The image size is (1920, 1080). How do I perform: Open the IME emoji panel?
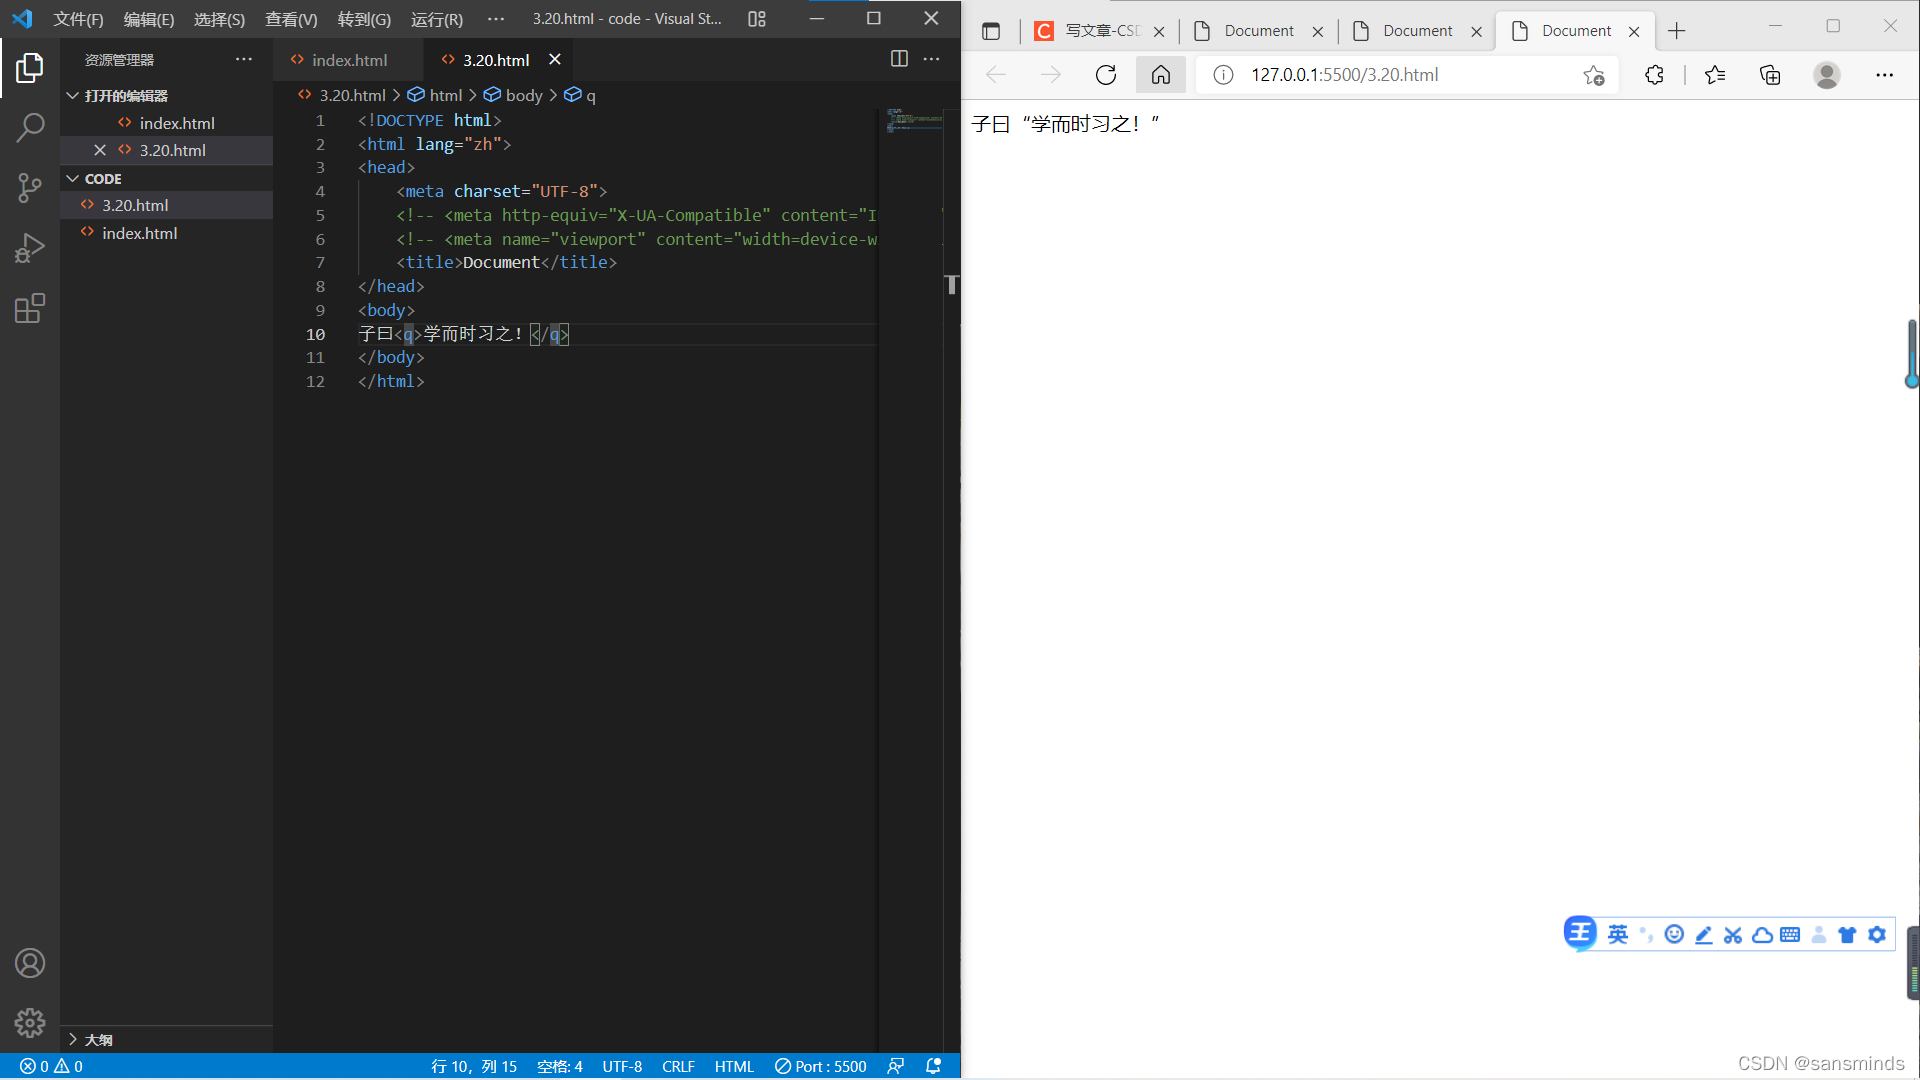coord(1674,934)
